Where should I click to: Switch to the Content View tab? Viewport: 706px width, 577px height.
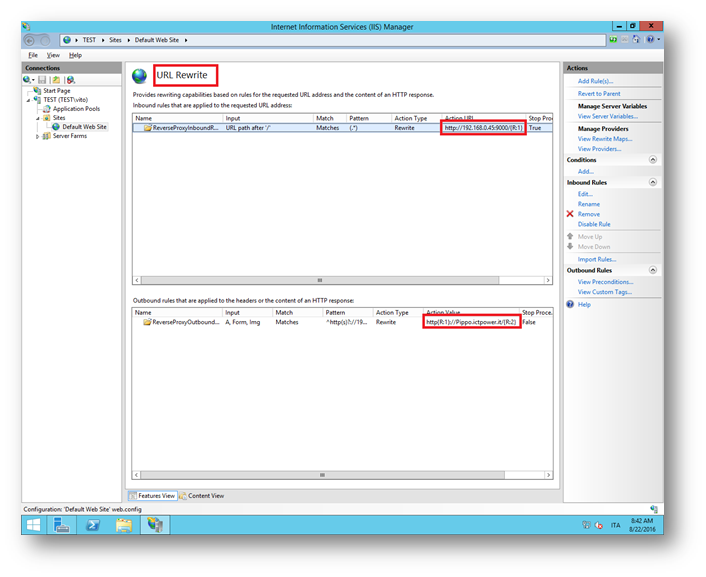[x=205, y=495]
